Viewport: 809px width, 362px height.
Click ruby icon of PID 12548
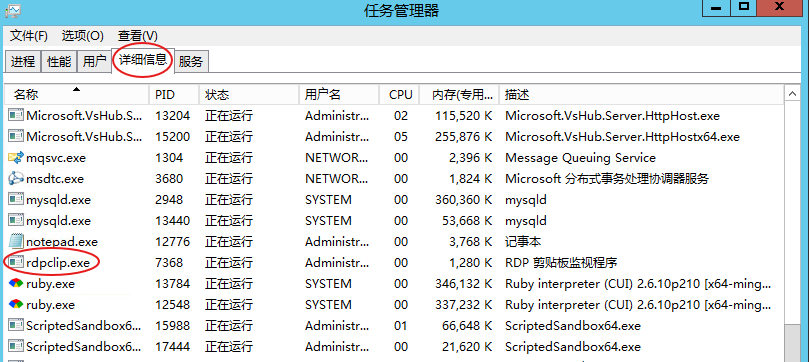tap(16, 305)
